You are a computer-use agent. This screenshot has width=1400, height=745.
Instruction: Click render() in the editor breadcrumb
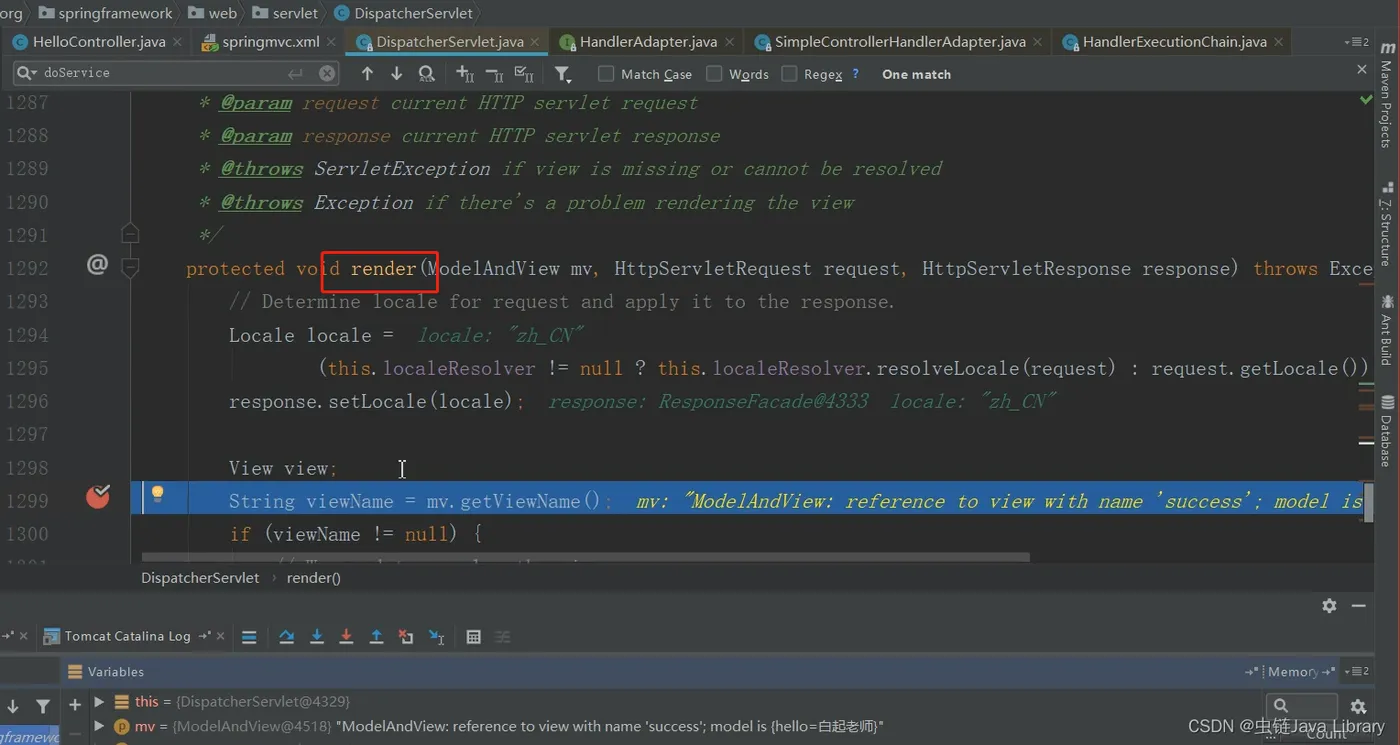point(314,578)
